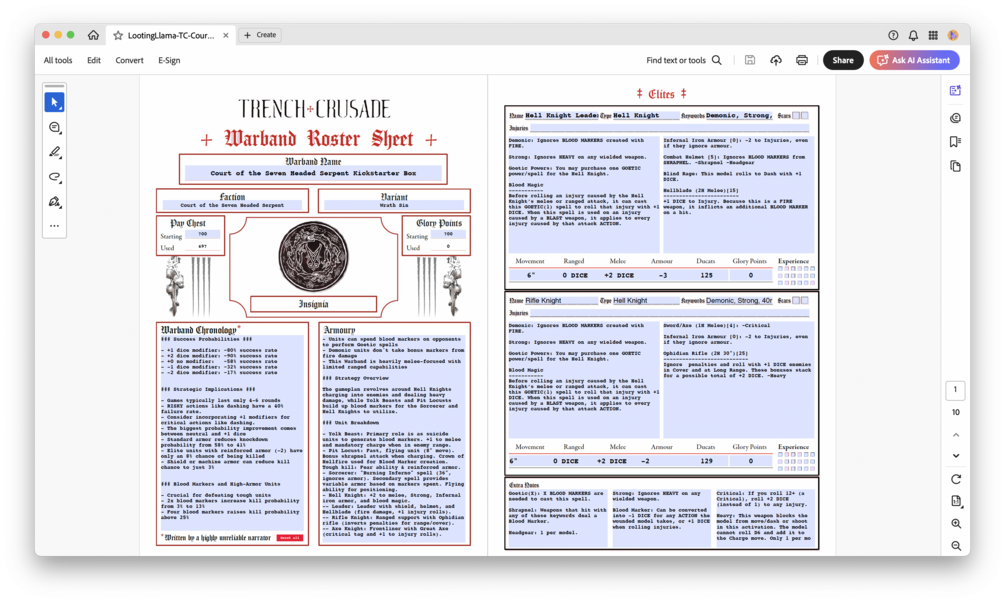Click Pay Chest Used value field
1005x602 pixels.
pyautogui.click(x=203, y=247)
